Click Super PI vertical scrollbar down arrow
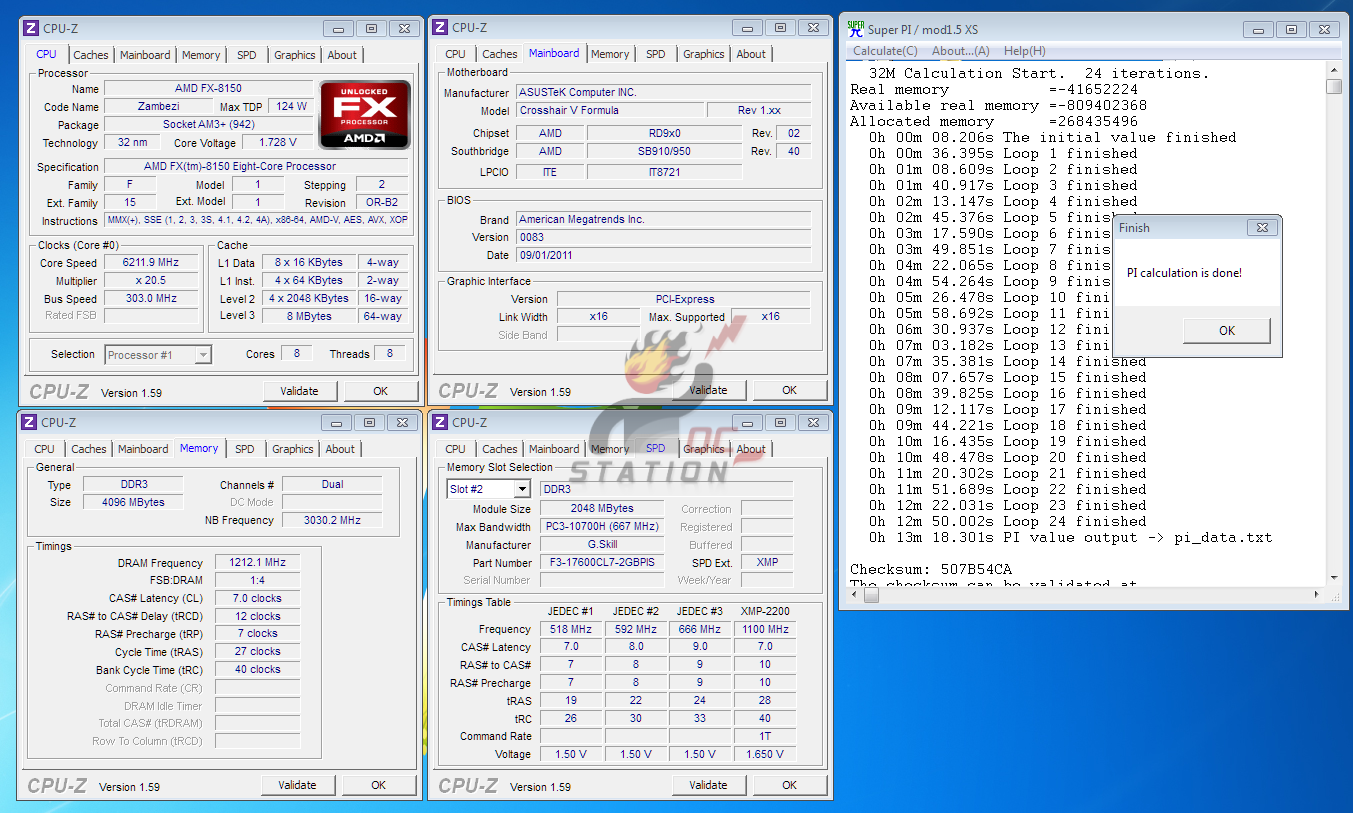 pos(1334,577)
